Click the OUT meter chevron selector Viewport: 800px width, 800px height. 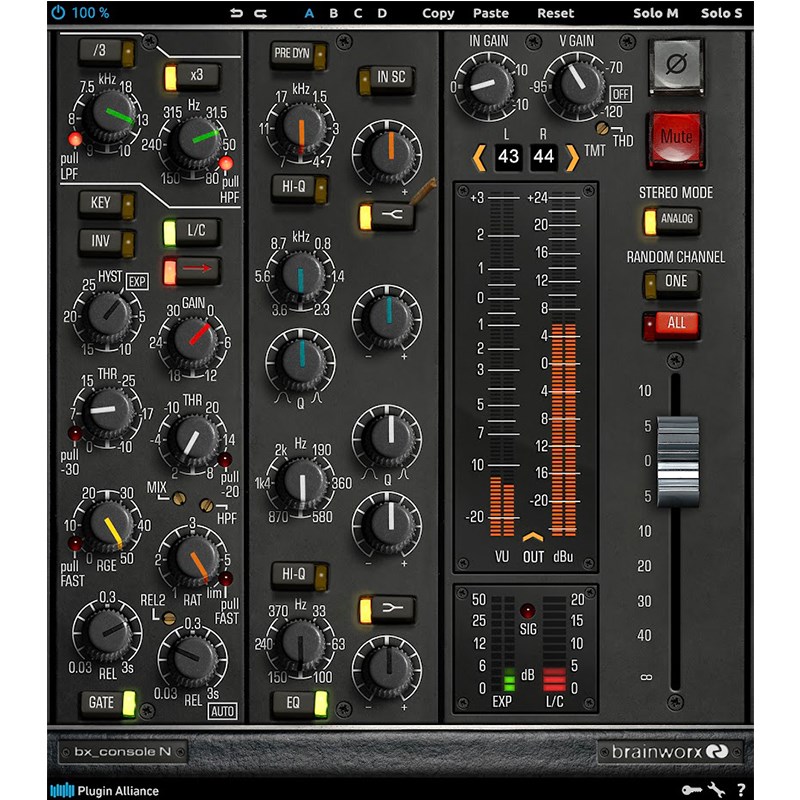pos(534,539)
